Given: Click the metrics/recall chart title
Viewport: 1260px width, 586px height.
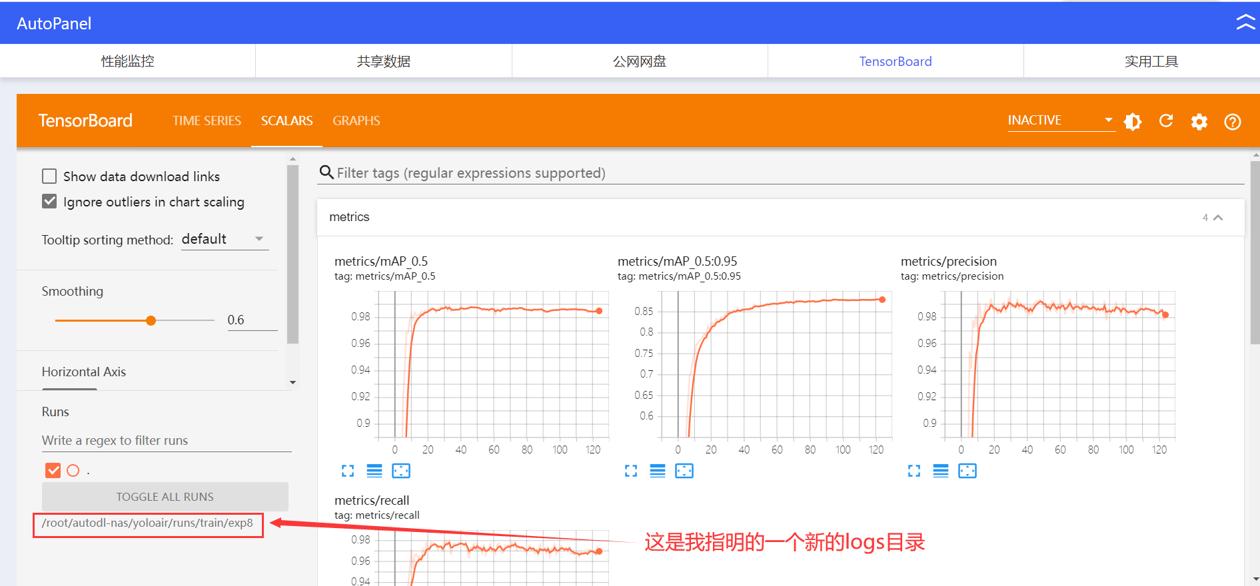Looking at the screenshot, I should click(372, 500).
